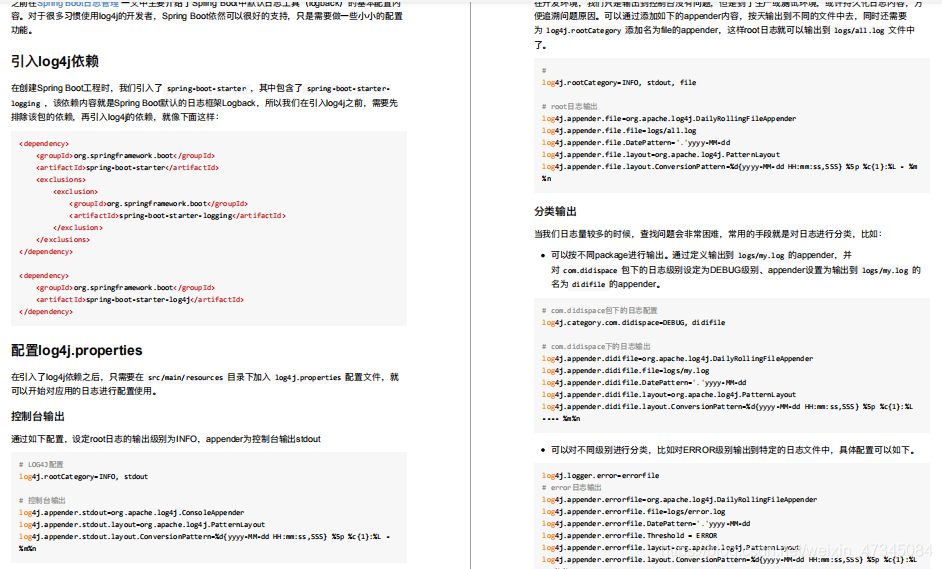Click the line 'log4j.logger.error=errorfile'

[x=600, y=476]
